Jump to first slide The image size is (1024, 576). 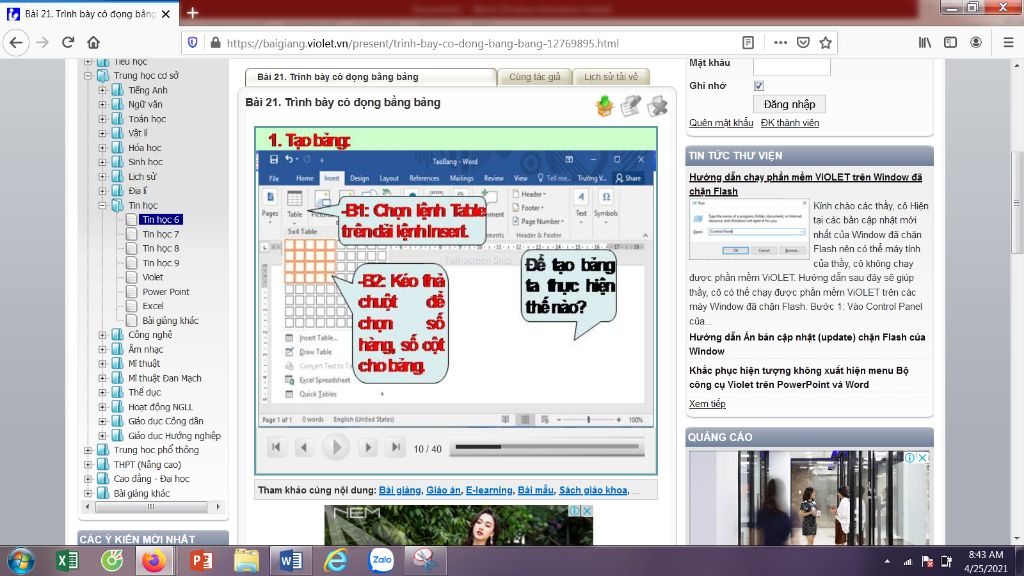pos(276,447)
